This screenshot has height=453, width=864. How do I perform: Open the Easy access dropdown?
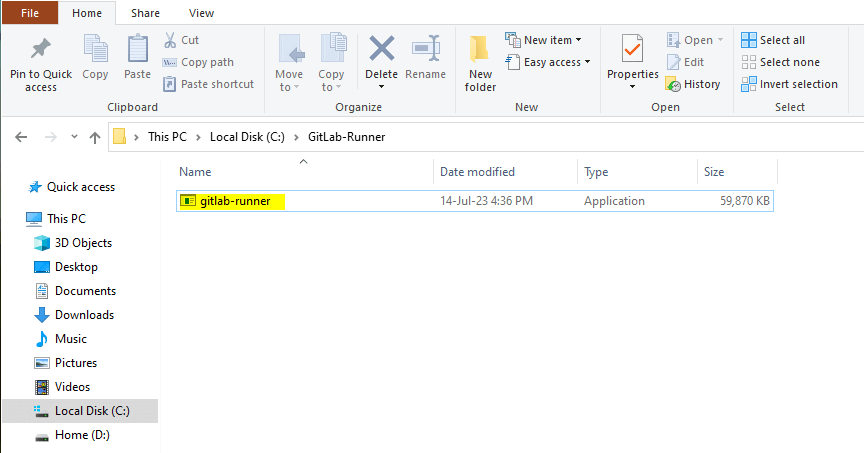click(x=548, y=62)
